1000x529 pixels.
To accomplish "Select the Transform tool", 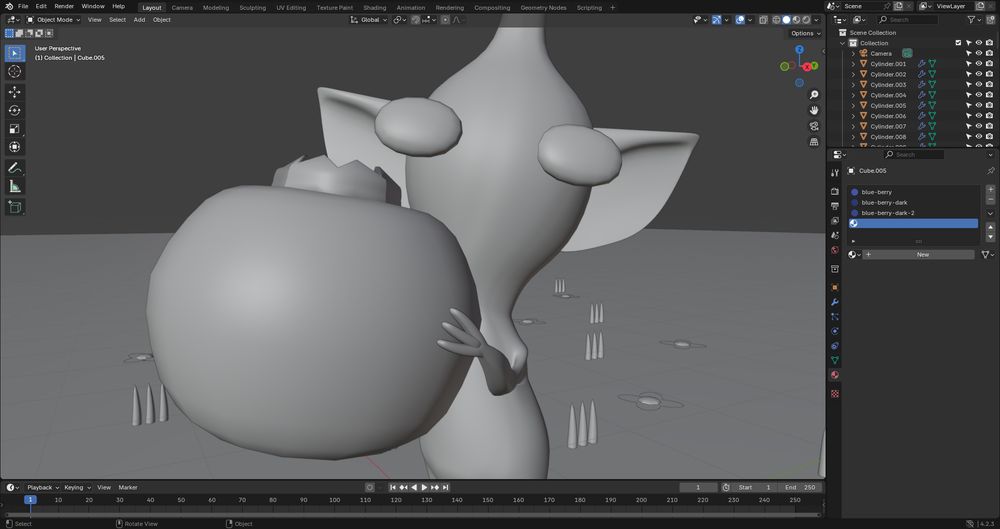I will coord(15,147).
